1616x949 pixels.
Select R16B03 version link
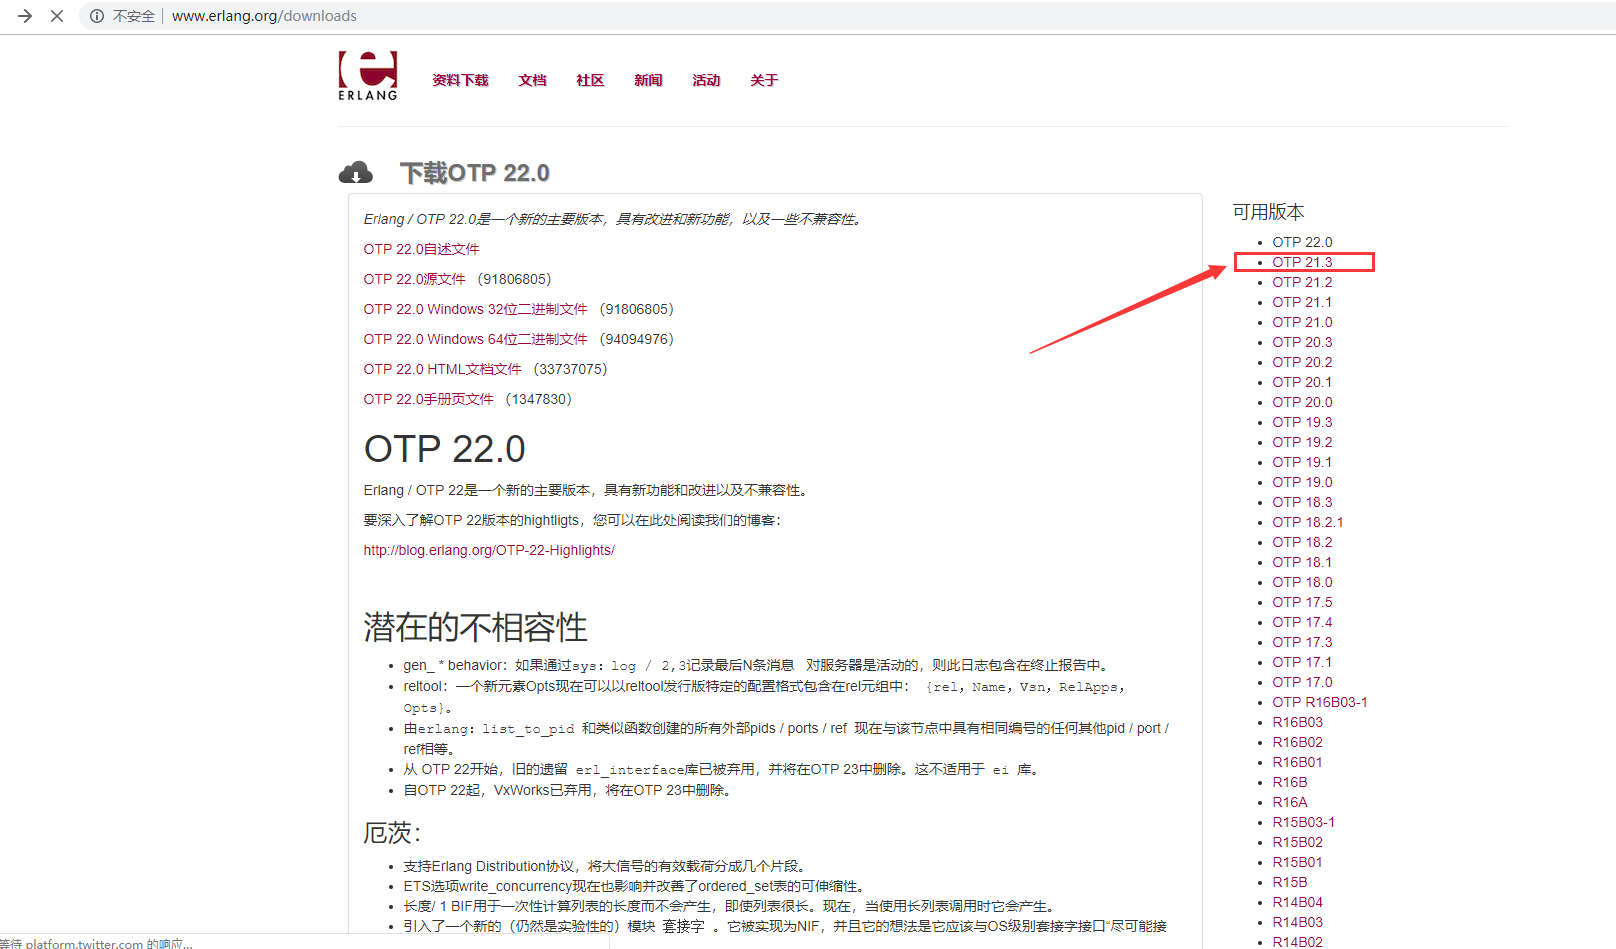1297,722
